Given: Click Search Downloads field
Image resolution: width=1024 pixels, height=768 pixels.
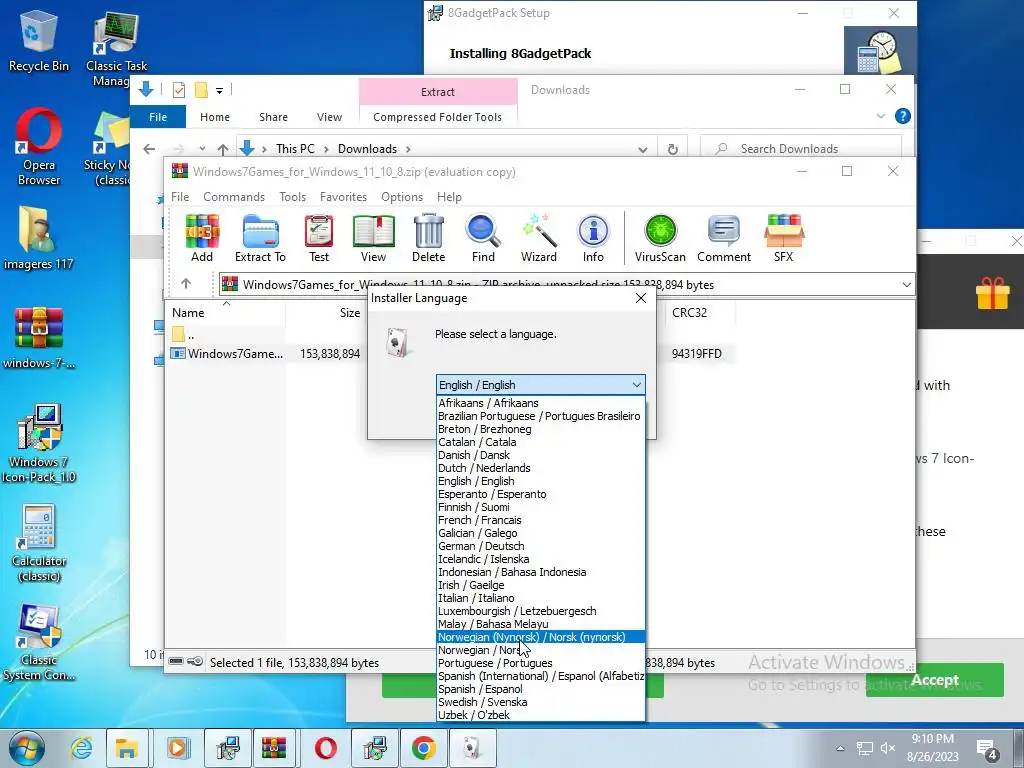Looking at the screenshot, I should point(800,149).
